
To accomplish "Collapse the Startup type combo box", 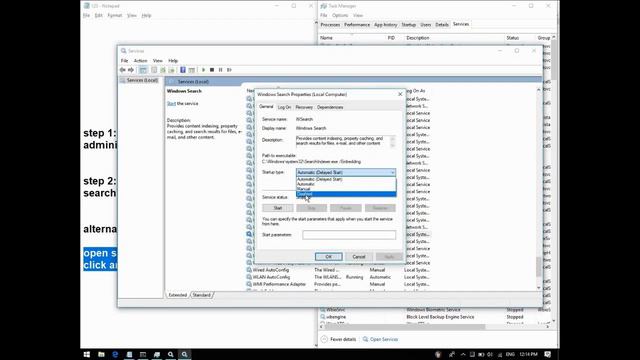I will coord(392,173).
